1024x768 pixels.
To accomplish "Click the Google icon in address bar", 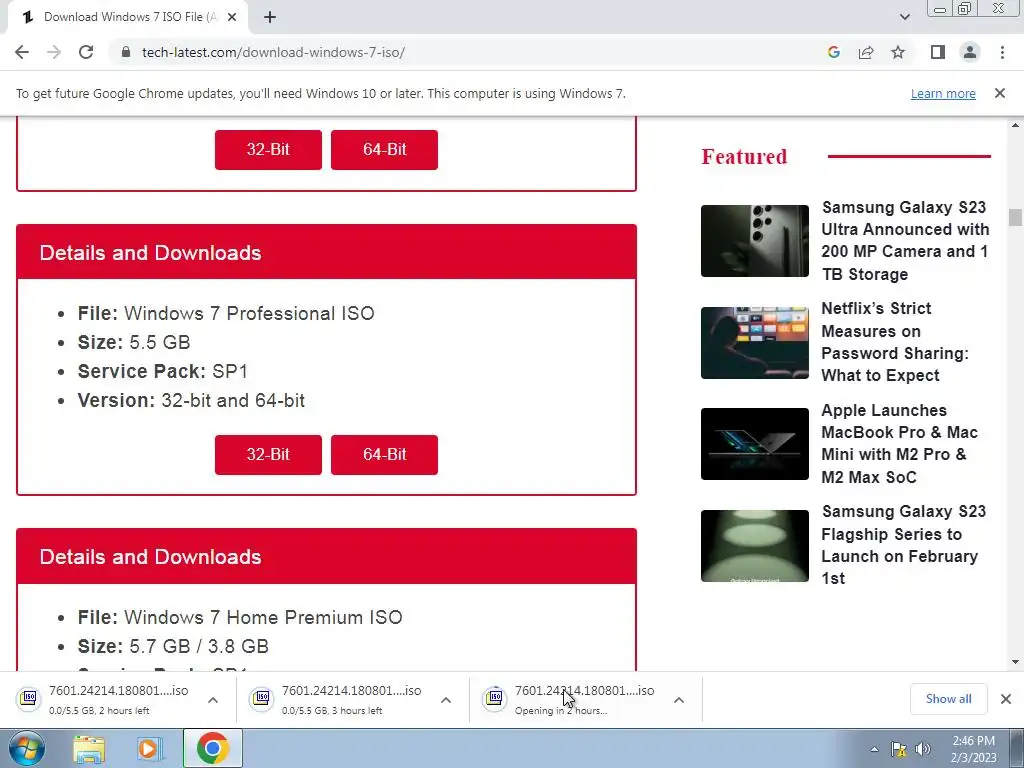I will pos(833,52).
